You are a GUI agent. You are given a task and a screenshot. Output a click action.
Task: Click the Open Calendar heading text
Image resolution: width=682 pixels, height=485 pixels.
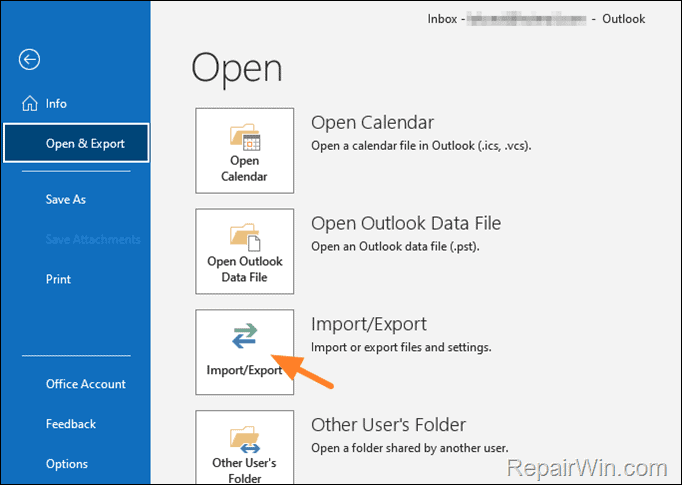[x=372, y=123]
